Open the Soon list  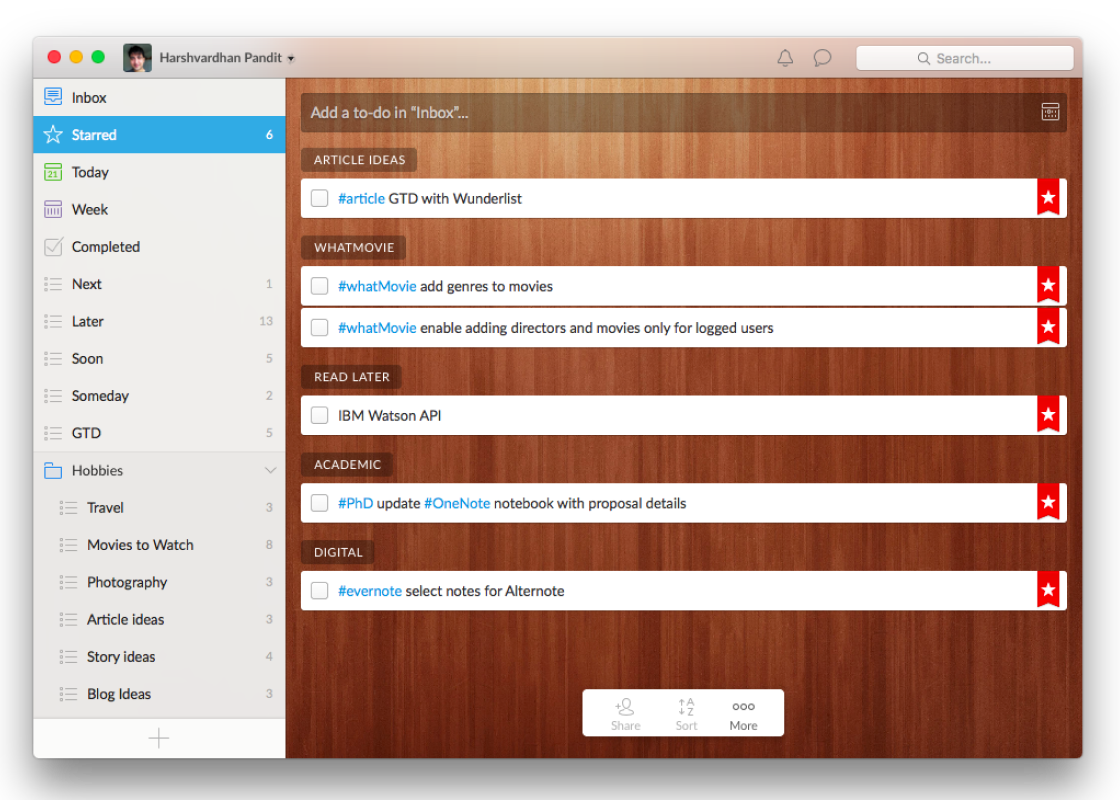(x=159, y=359)
